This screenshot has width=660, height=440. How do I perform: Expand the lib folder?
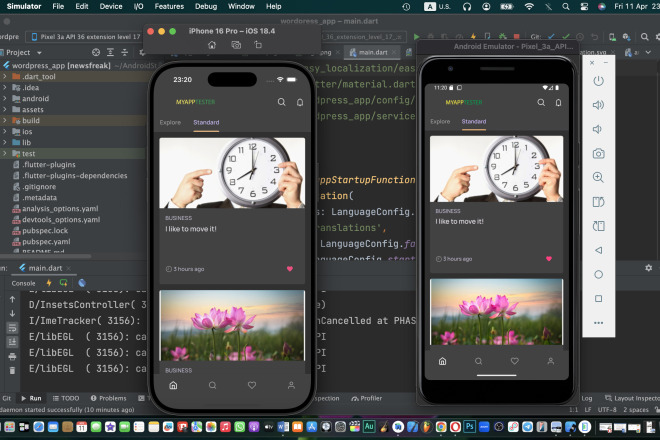coord(5,142)
